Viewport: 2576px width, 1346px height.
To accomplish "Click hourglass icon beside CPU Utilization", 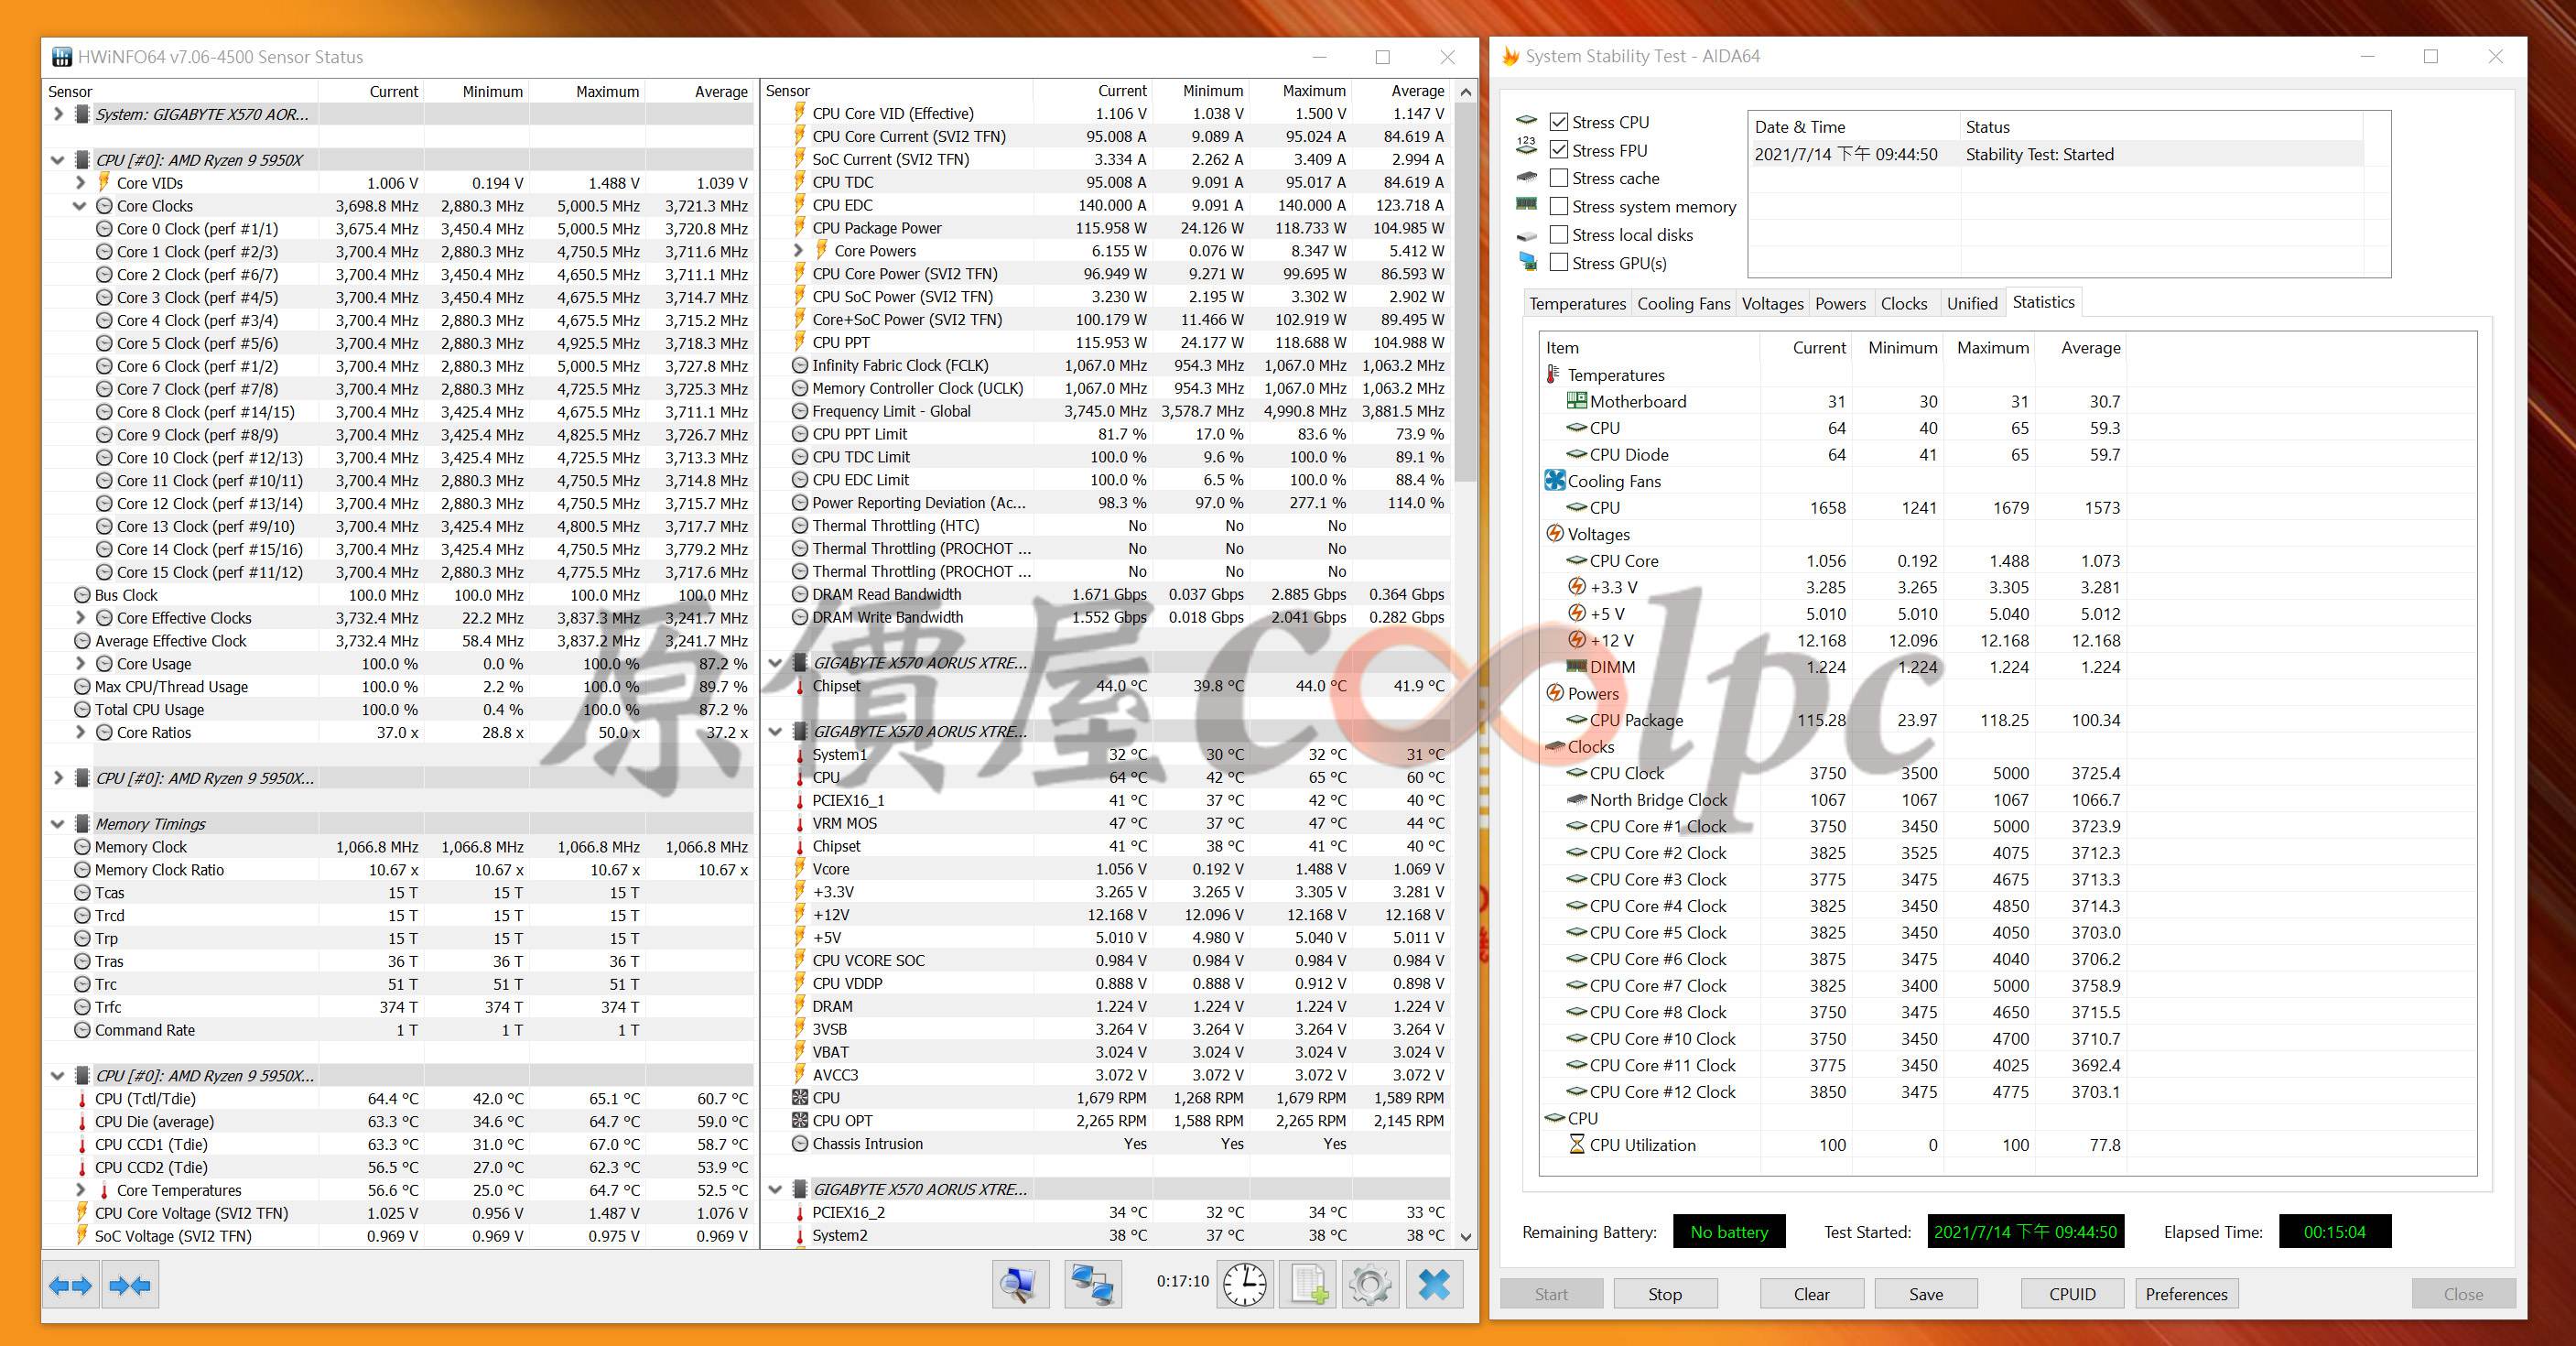I will (x=1577, y=1145).
